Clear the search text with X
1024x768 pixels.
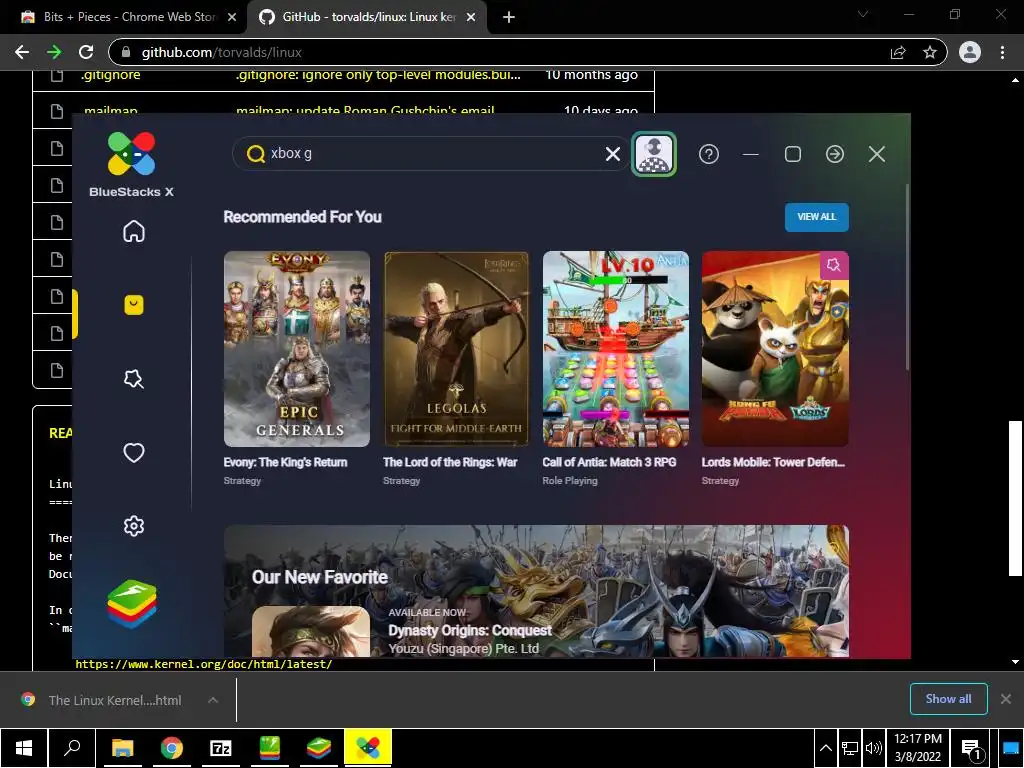click(613, 153)
